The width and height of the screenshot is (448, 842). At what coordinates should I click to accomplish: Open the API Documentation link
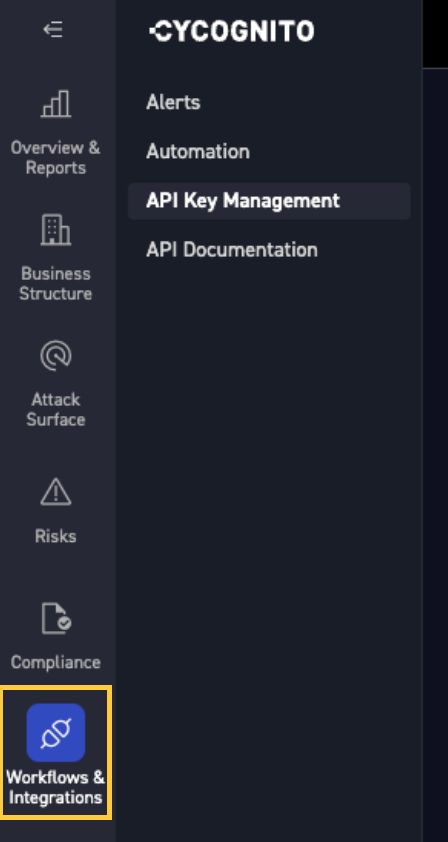tap(232, 250)
